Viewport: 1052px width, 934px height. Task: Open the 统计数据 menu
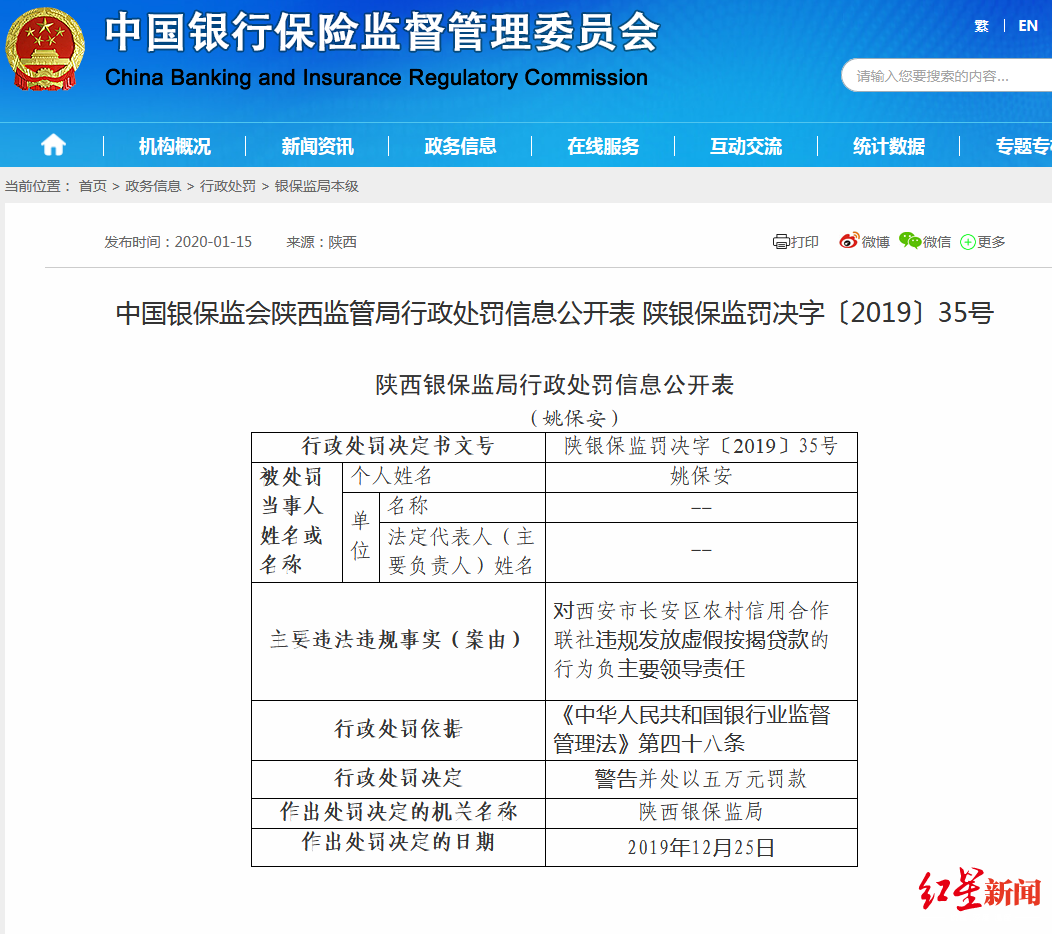click(x=889, y=146)
